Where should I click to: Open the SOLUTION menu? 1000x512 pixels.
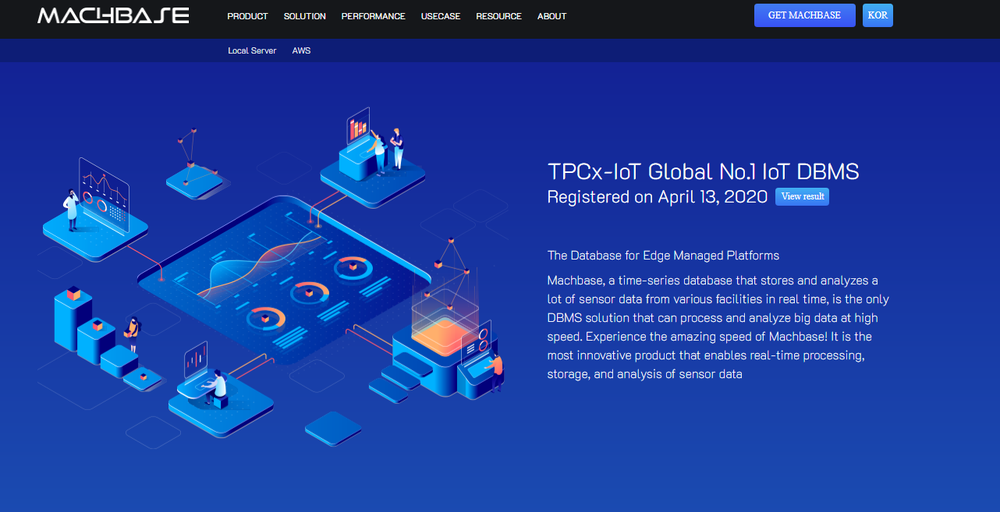coord(305,17)
